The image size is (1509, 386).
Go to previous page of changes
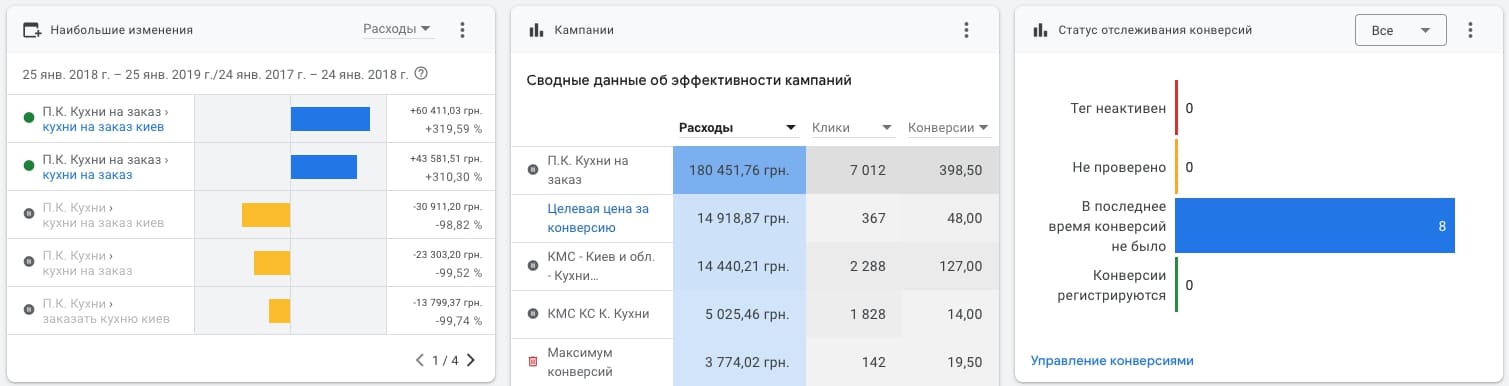coord(421,360)
